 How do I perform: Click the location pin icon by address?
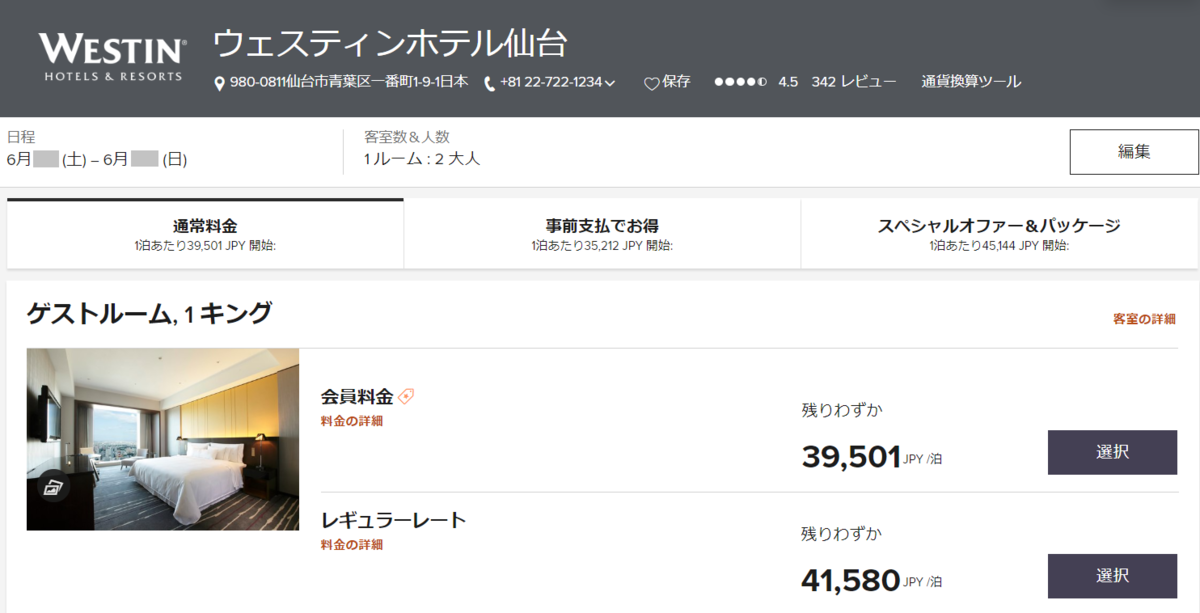220,83
